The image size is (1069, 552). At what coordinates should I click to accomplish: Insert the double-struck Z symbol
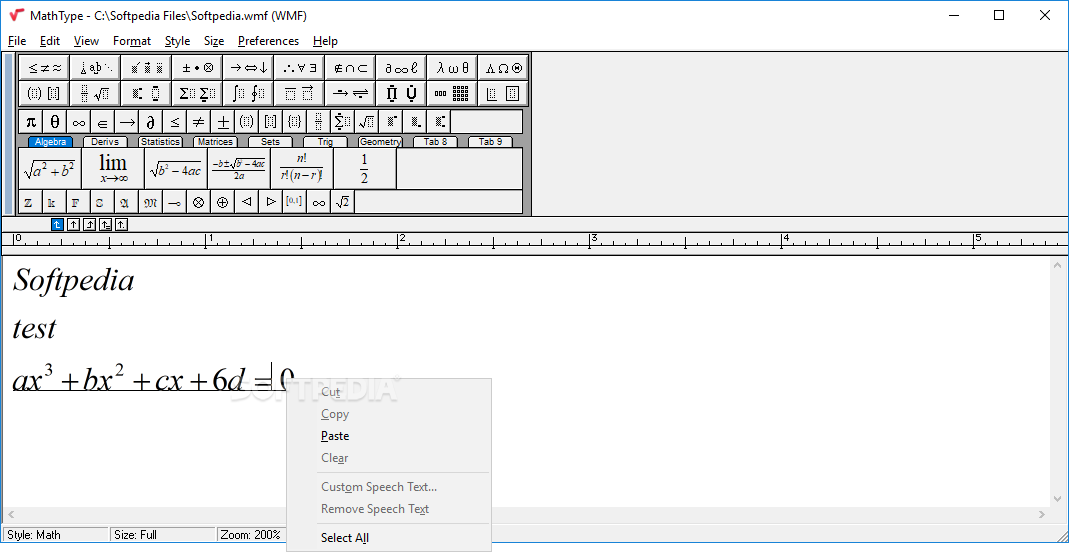pos(29,202)
